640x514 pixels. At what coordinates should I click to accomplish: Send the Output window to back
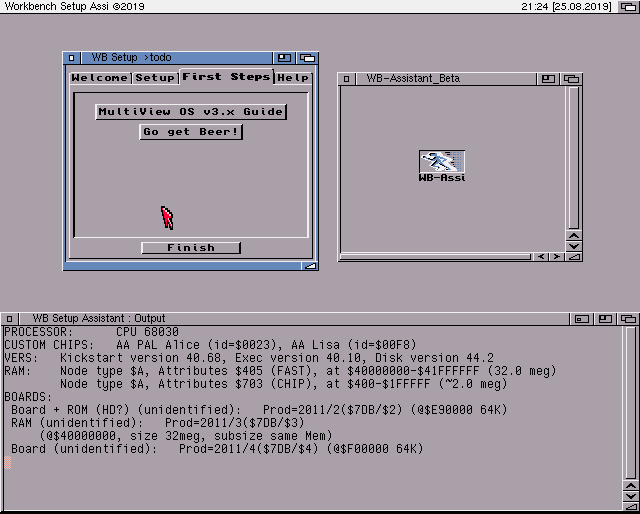point(629,319)
